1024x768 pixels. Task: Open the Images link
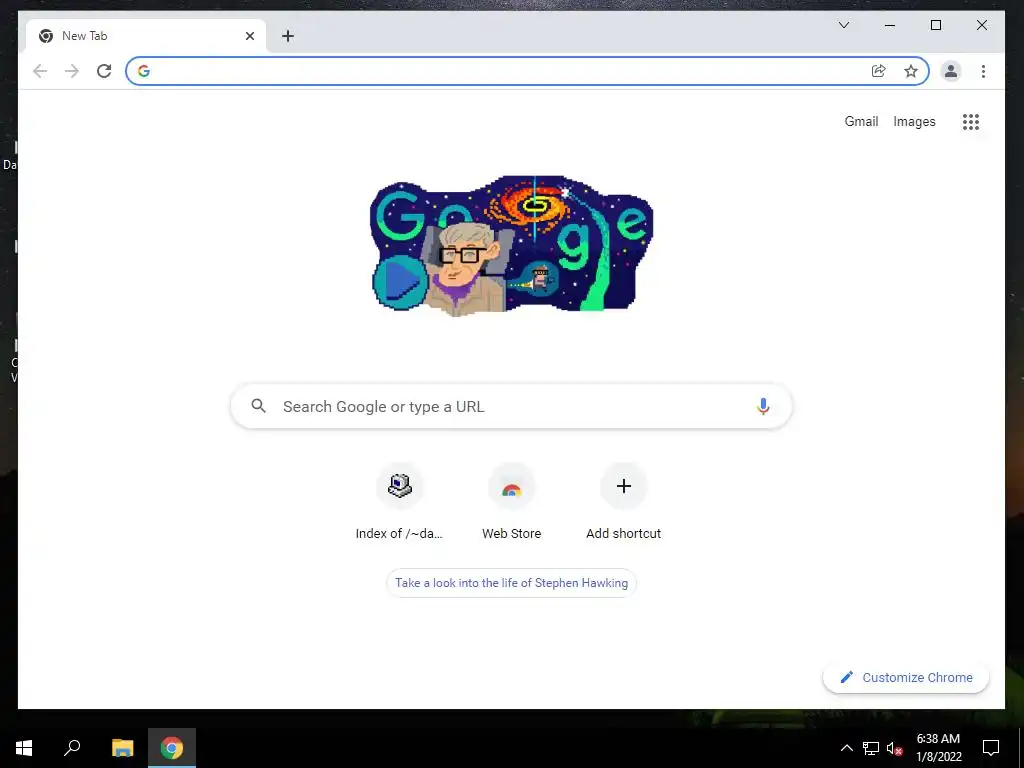coord(914,121)
